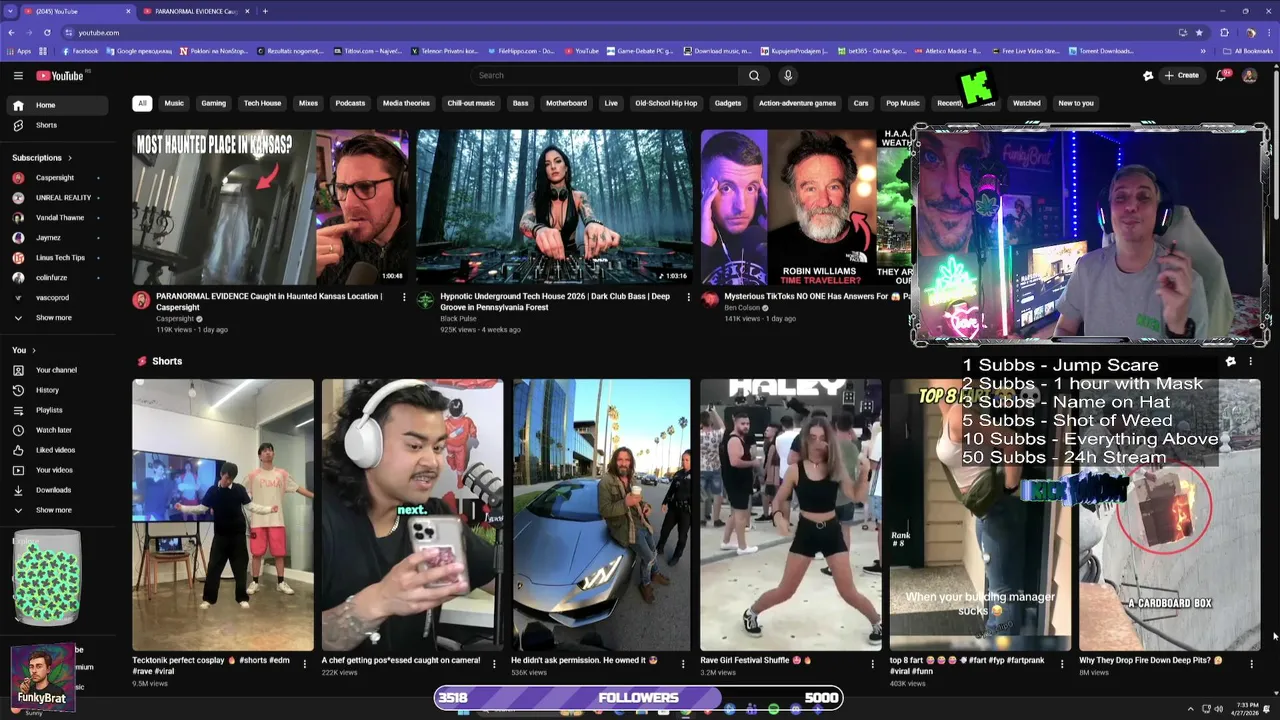Open Downloads in the sidebar
1280x720 pixels.
pyautogui.click(x=58, y=490)
